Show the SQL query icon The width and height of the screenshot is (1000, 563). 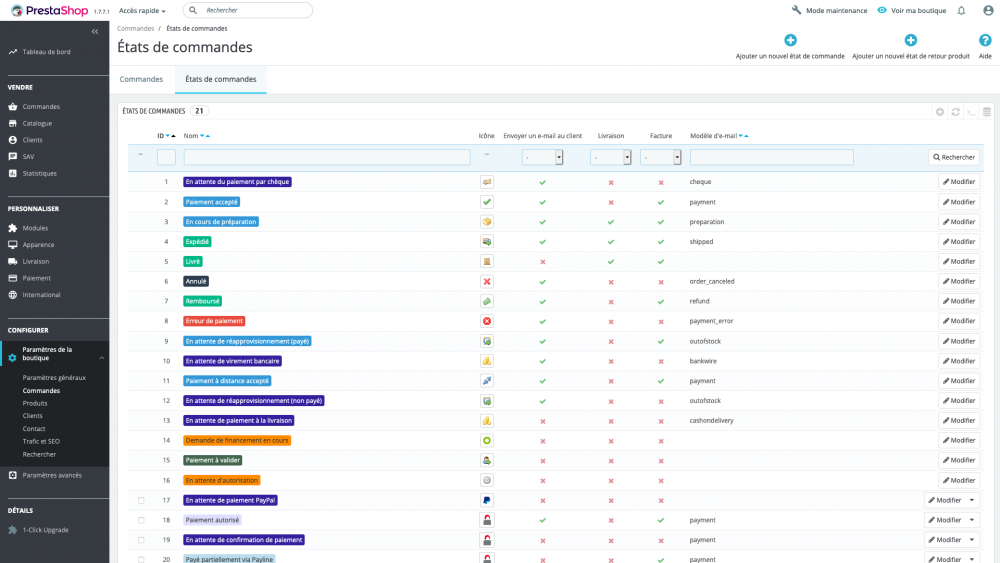tap(971, 112)
